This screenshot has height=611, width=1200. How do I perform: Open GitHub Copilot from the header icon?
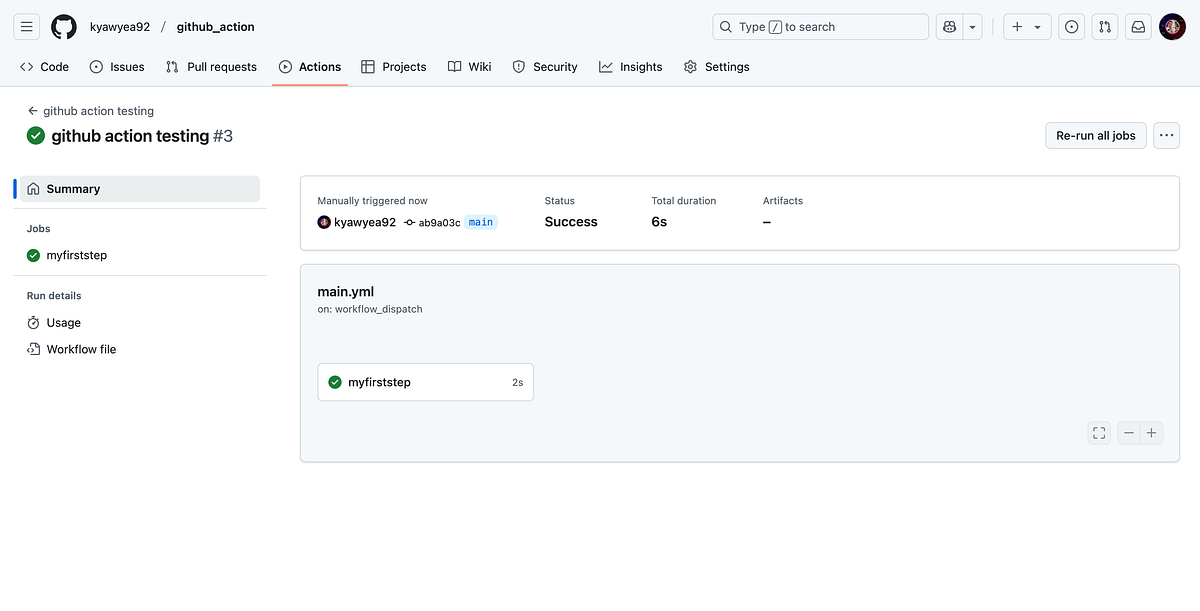[x=948, y=26]
